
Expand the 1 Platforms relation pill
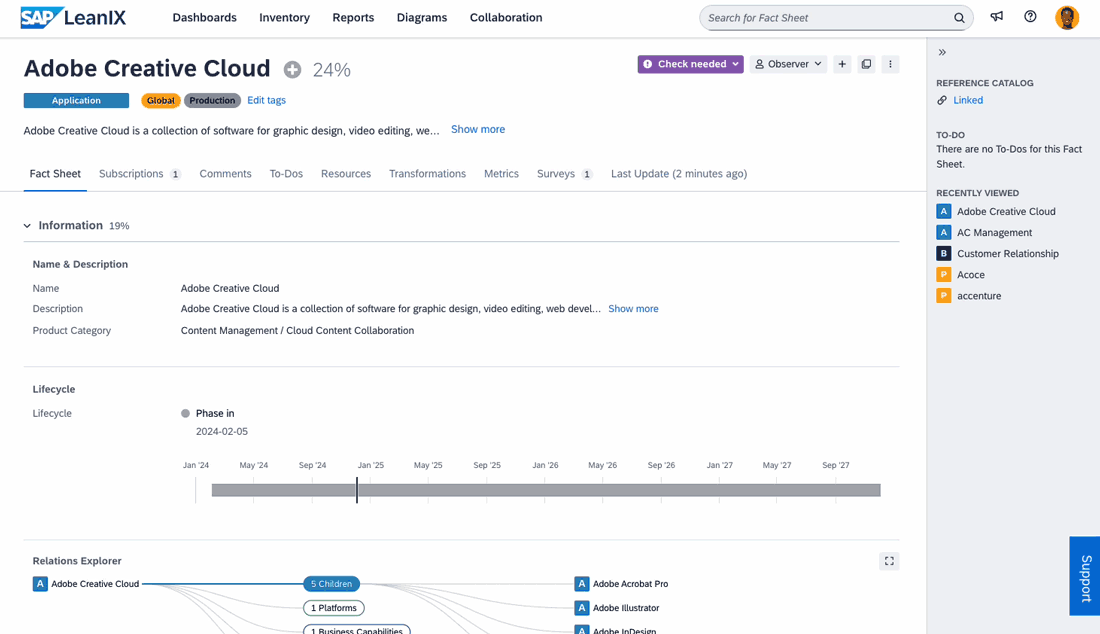click(334, 608)
